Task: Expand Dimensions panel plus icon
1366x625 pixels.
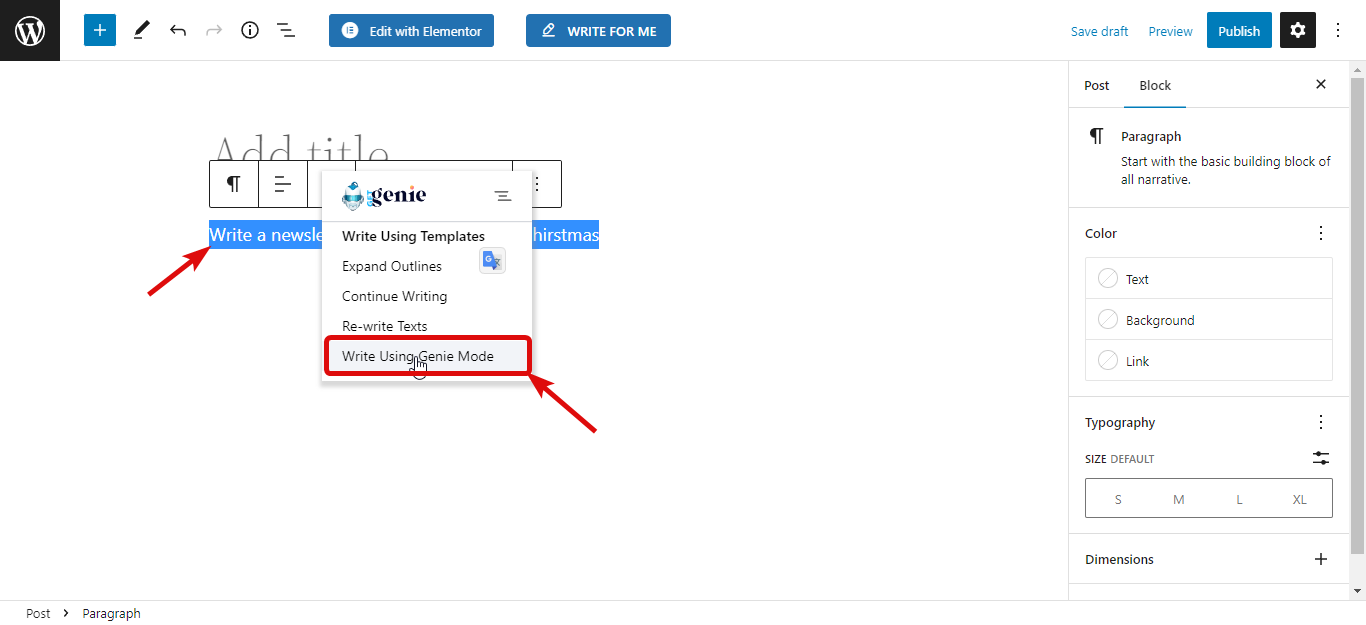Action: 1321,559
